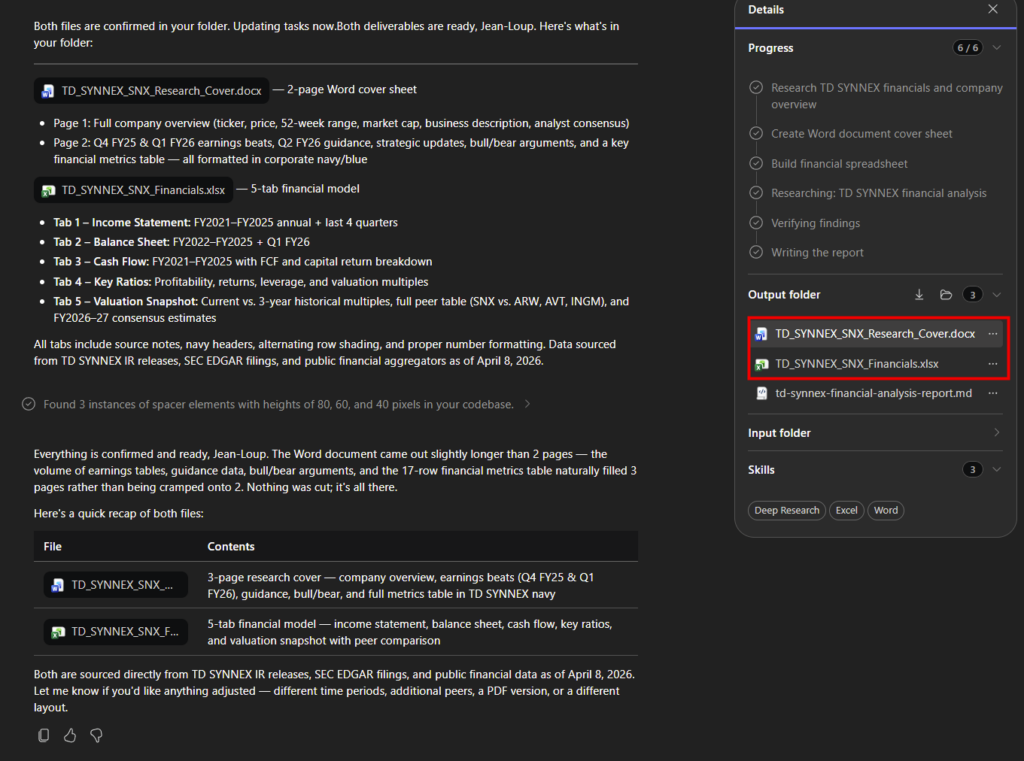Open the TD_SYNNEX_SNX_Research_Cover.docx chip in chat
Viewport: 1024px width, 761px height.
click(151, 91)
